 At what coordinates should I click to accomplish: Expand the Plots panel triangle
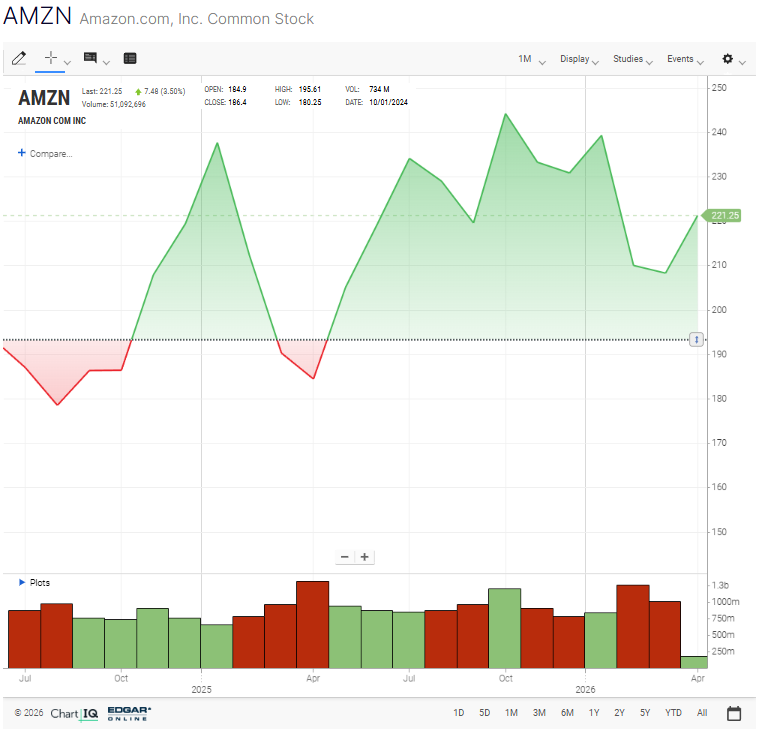tap(21, 582)
